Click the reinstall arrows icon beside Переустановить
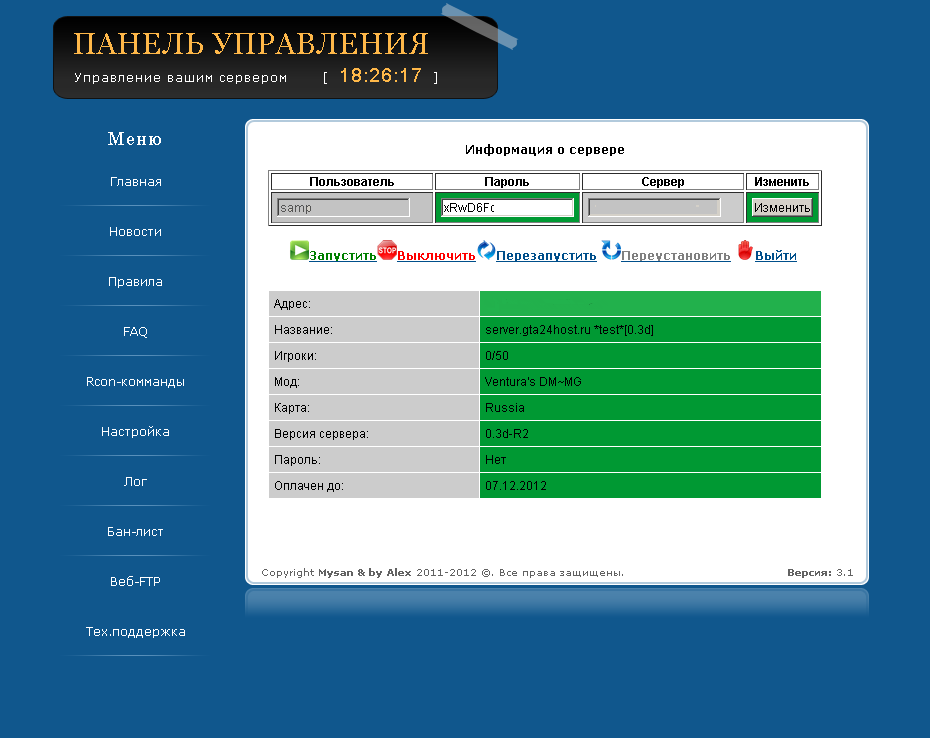Viewport: 930px width, 738px height. point(611,250)
